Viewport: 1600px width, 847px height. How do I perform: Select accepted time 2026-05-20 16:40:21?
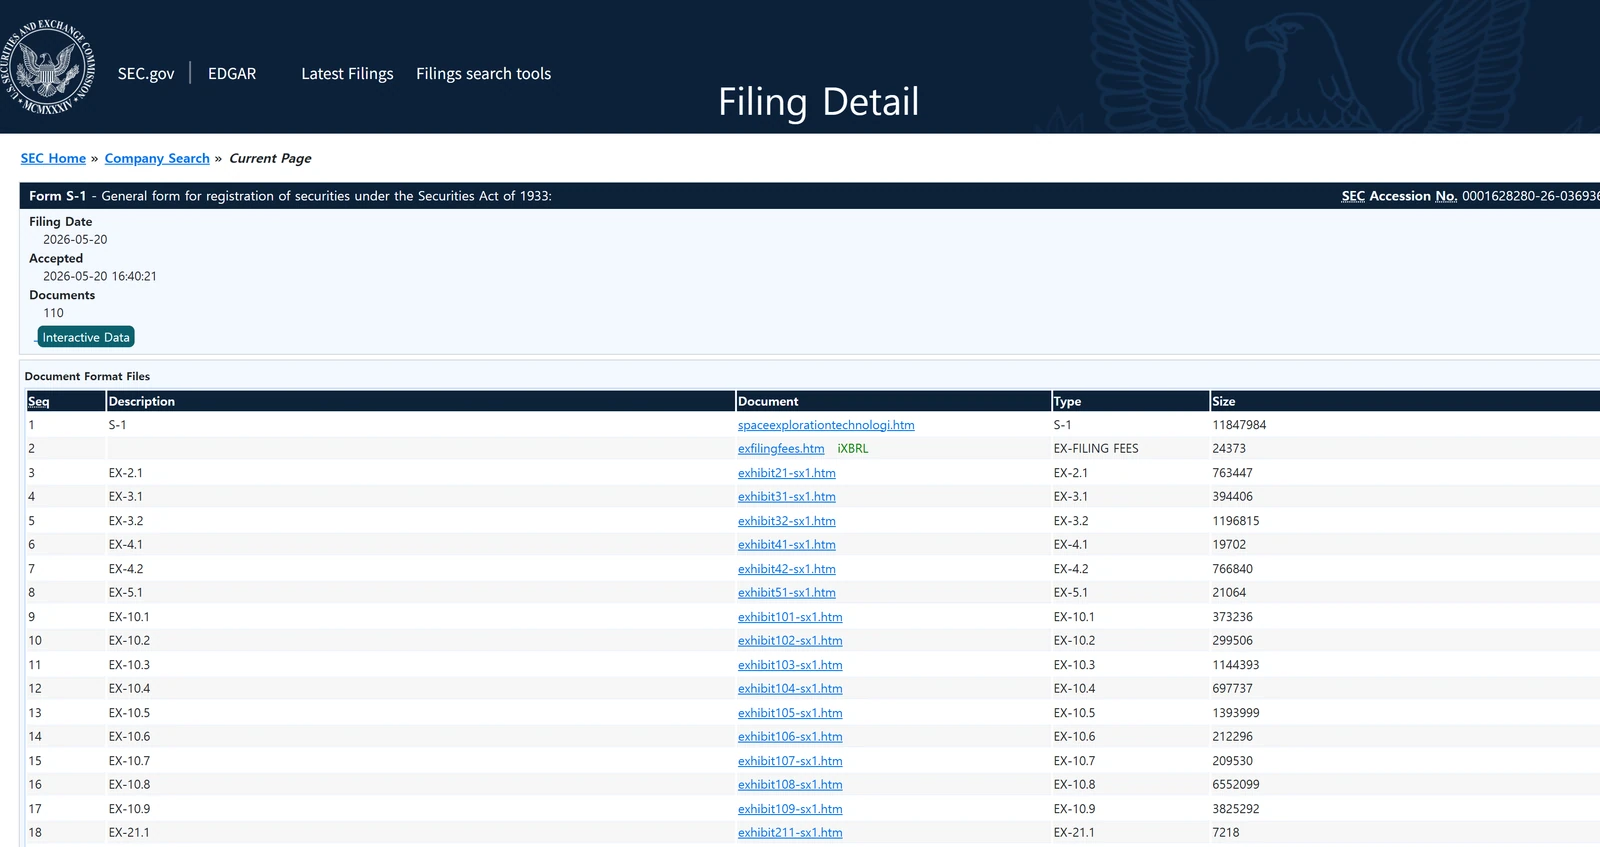coord(100,277)
